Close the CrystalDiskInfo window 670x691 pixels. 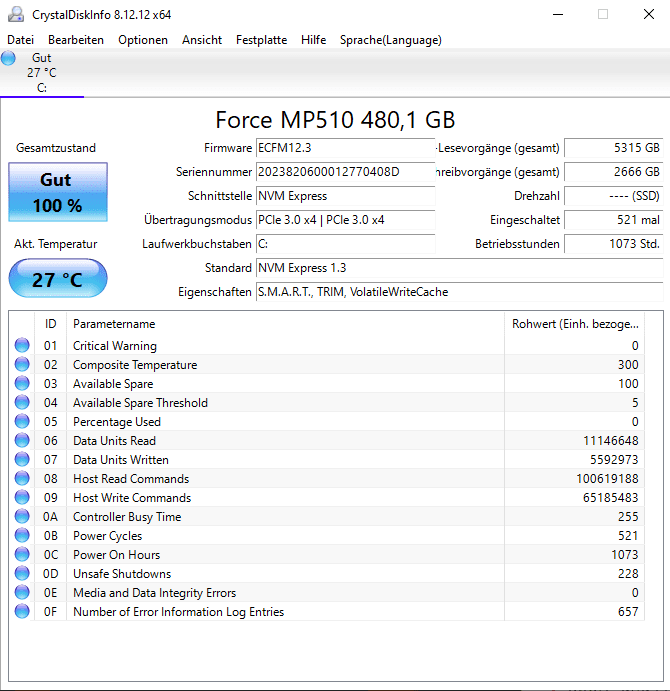648,14
